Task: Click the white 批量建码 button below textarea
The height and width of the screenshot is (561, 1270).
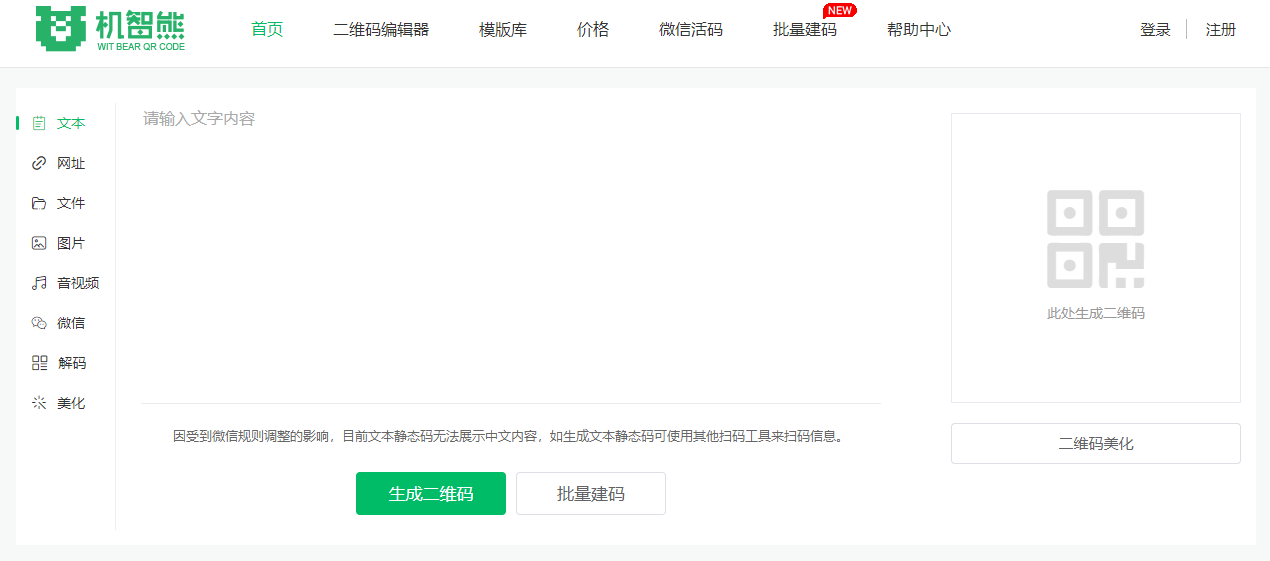Action: click(x=591, y=494)
